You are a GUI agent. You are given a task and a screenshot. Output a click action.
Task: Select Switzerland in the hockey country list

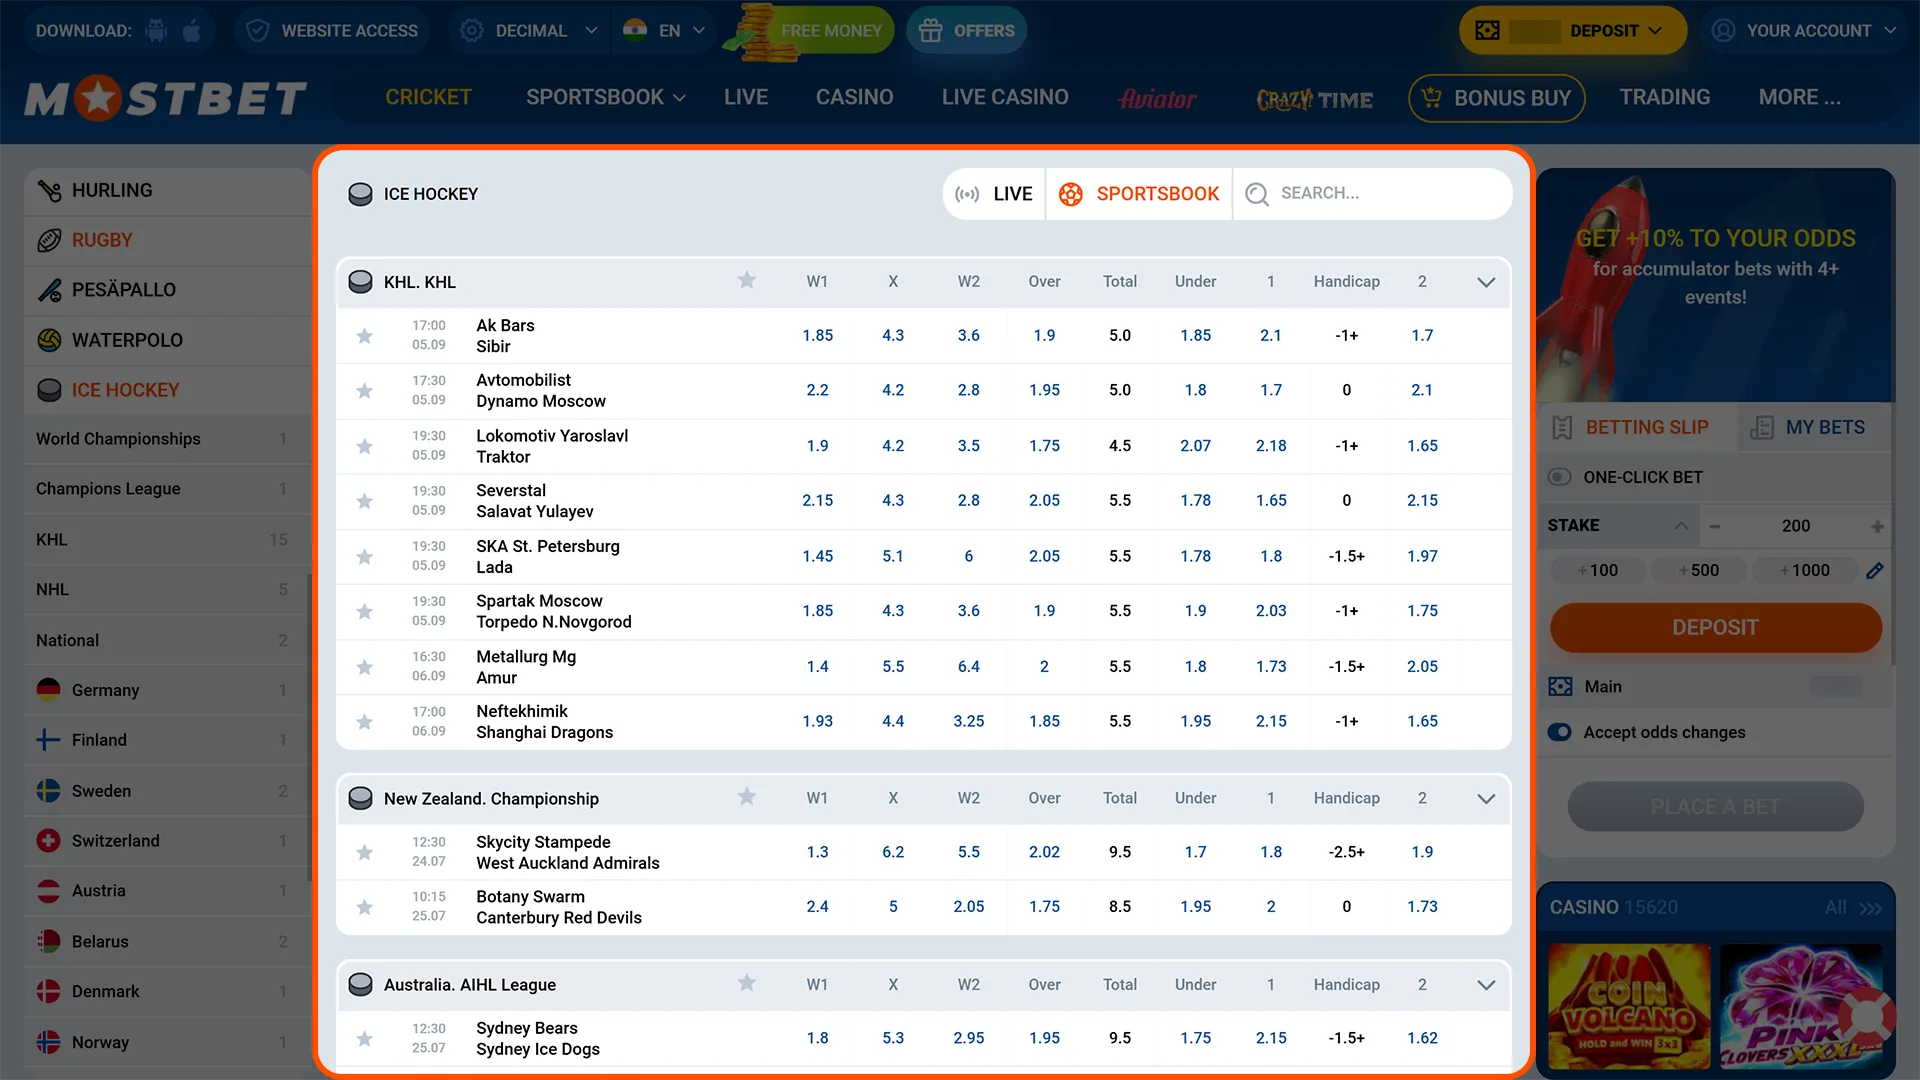(x=166, y=841)
